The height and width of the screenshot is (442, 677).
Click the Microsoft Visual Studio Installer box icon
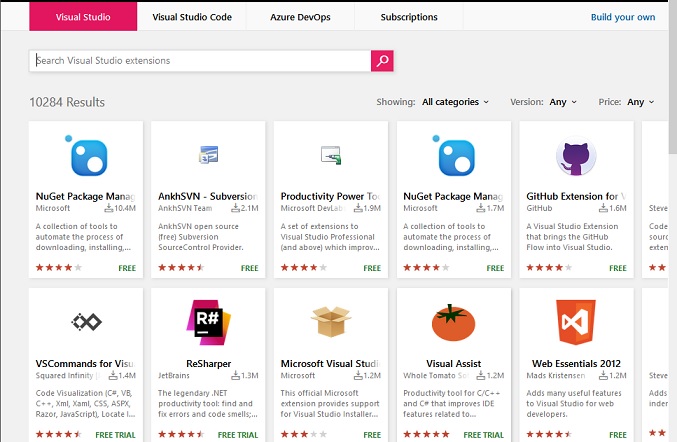pyautogui.click(x=331, y=322)
